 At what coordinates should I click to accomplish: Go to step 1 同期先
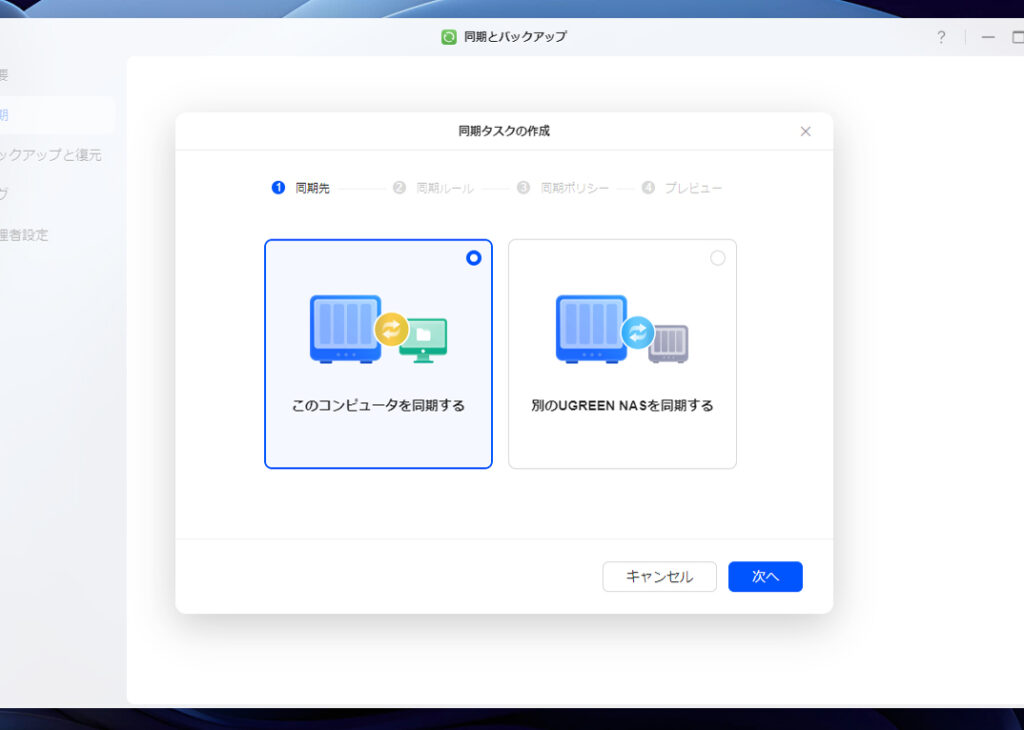(300, 188)
